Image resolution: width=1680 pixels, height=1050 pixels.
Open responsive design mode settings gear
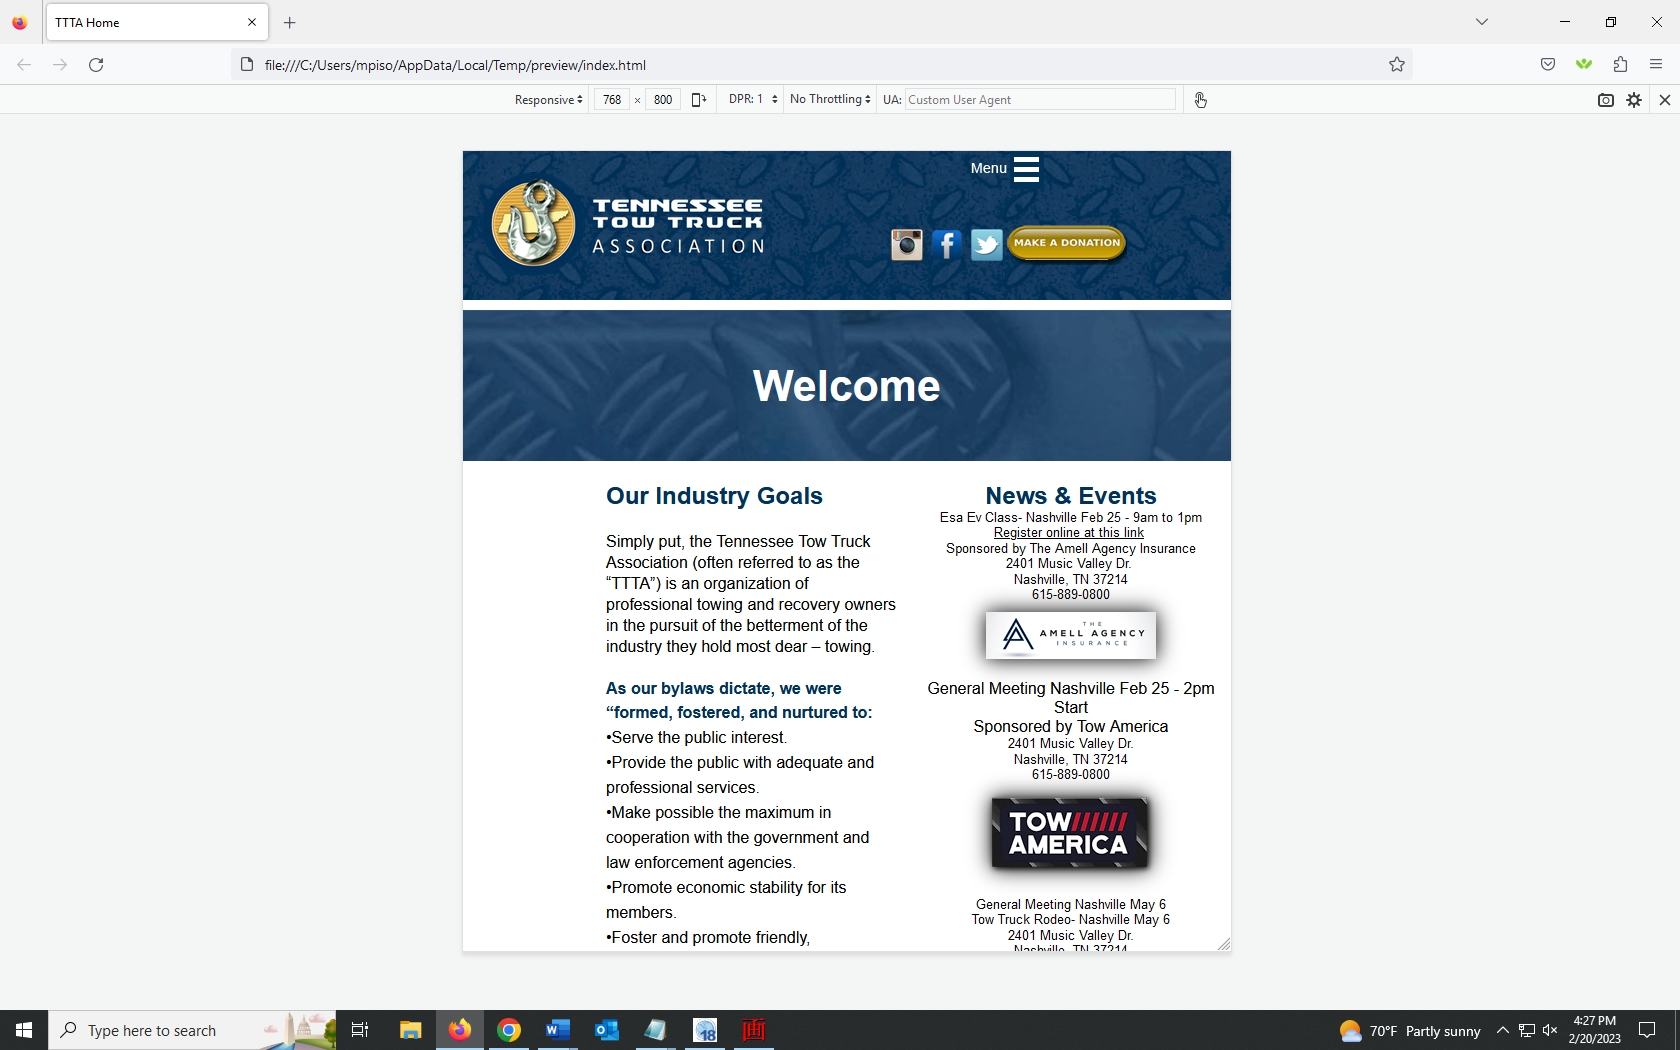[1634, 100]
